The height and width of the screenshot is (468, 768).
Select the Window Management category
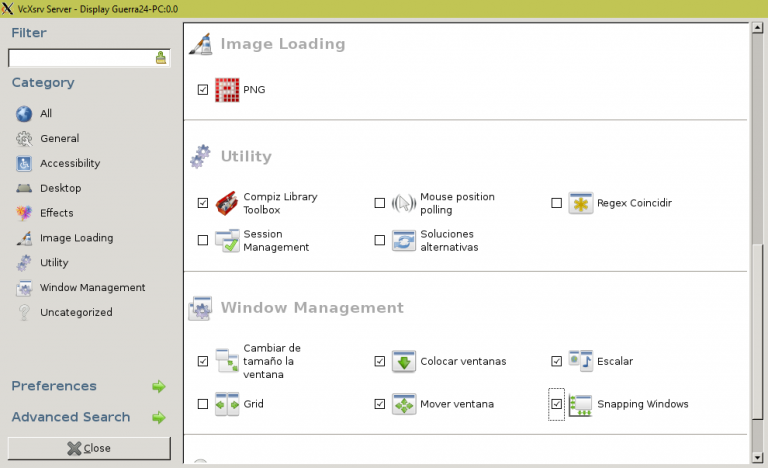click(92, 288)
